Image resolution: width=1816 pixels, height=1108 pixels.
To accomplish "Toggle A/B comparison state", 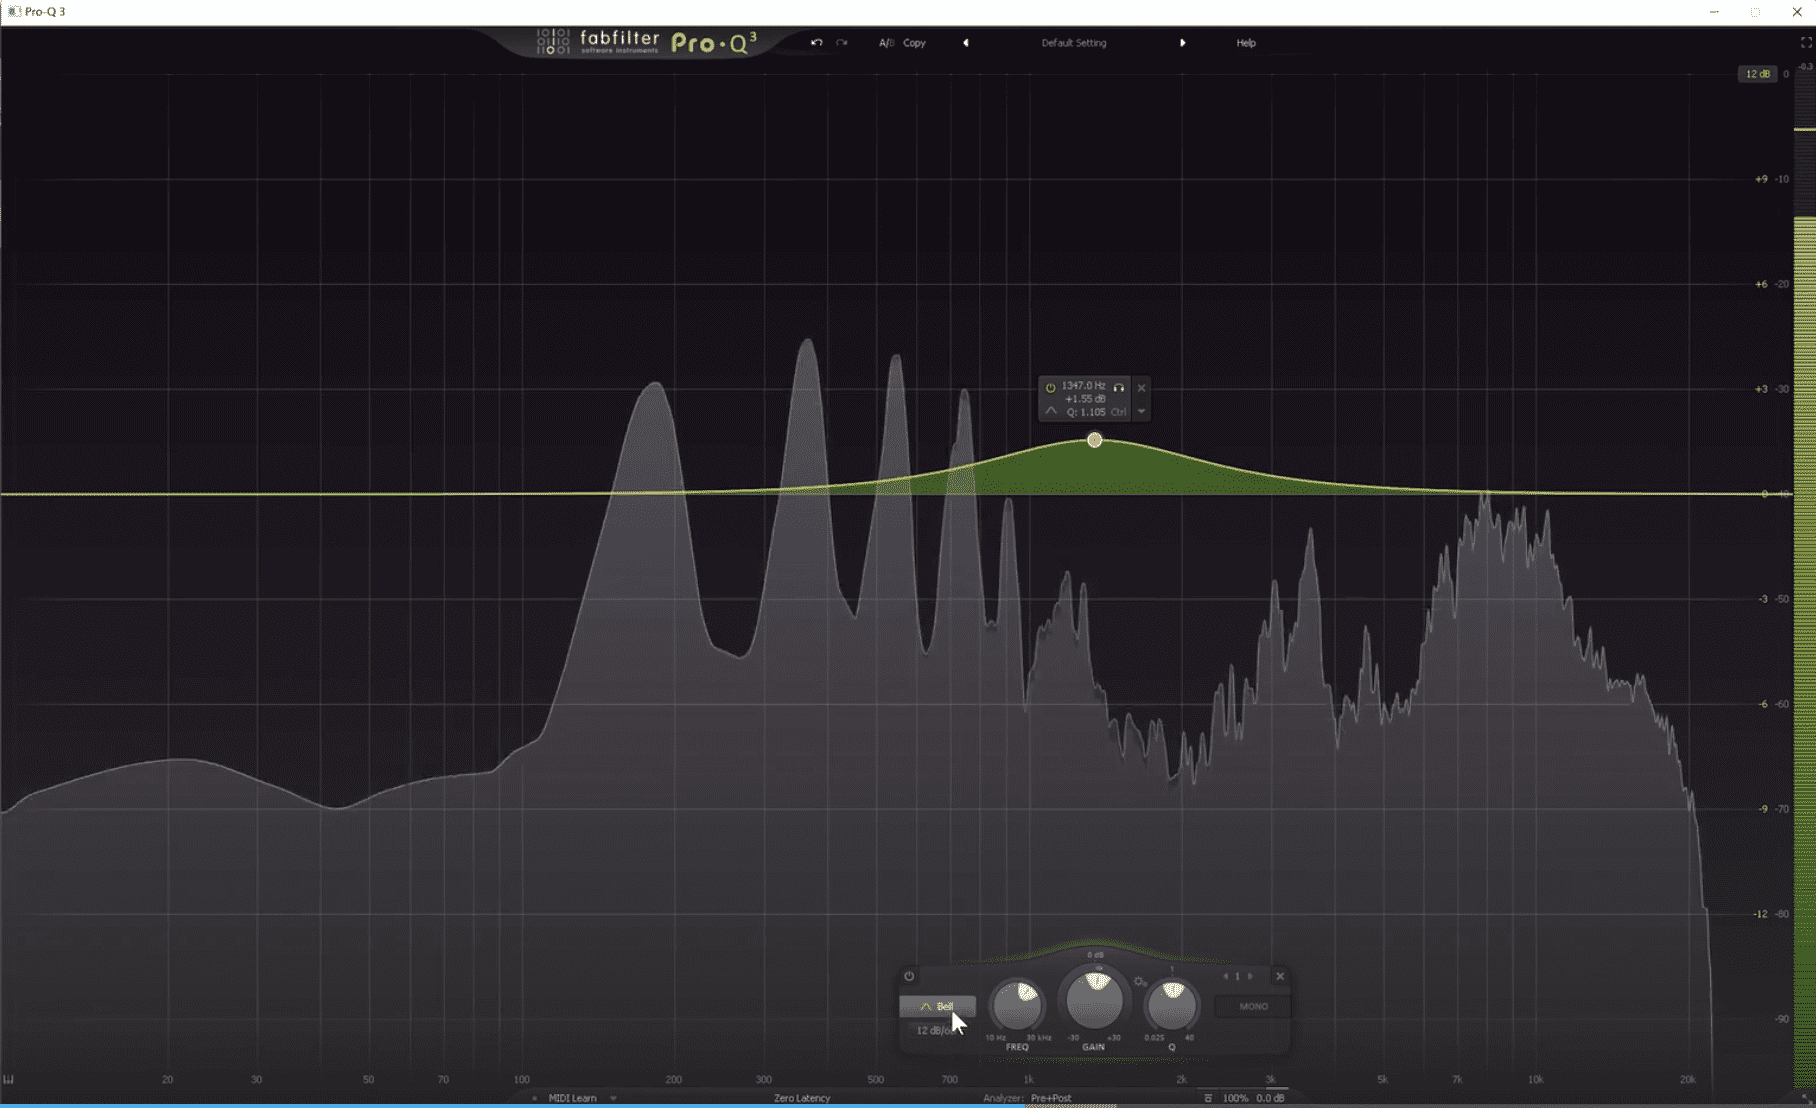I will (x=886, y=43).
